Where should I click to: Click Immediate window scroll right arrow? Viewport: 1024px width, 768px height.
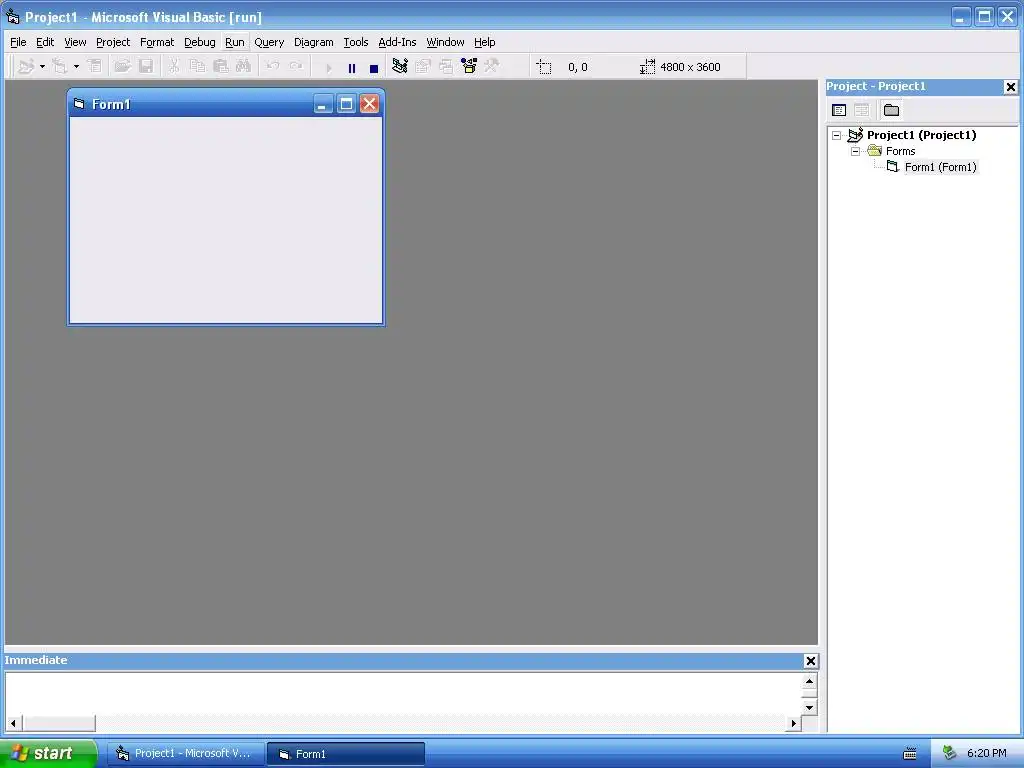tap(793, 724)
